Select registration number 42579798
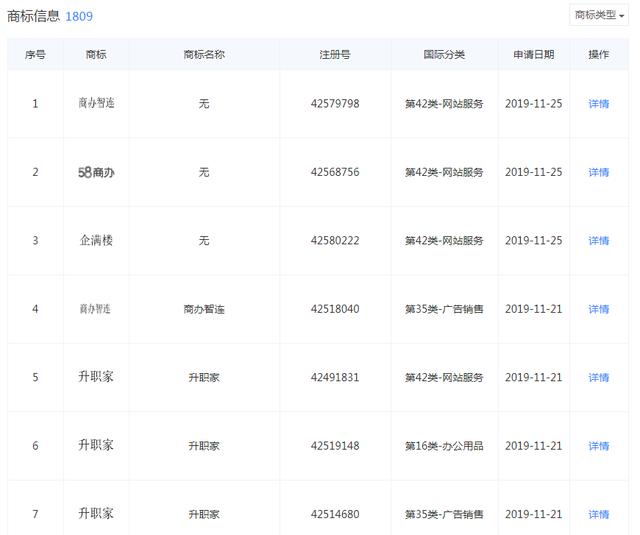640x535 pixels. (x=335, y=104)
